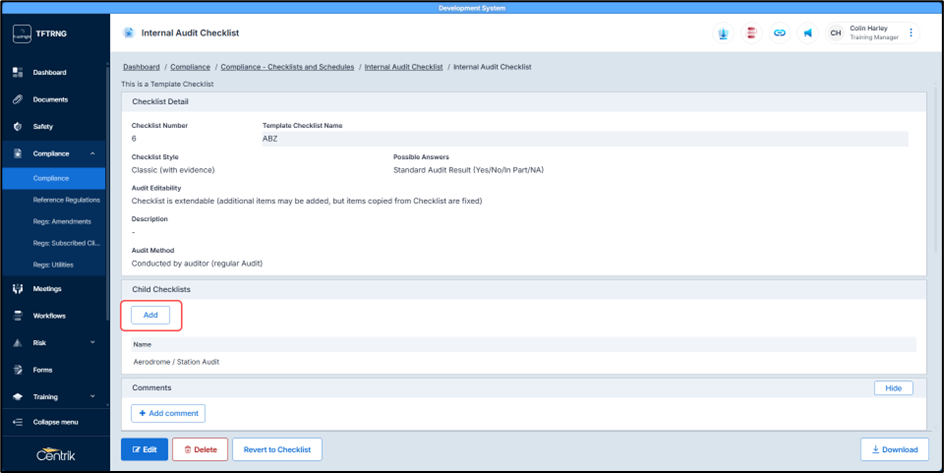Viewport: 944px width, 473px height.
Task: Click the page title checklist icon
Action: pyautogui.click(x=128, y=33)
